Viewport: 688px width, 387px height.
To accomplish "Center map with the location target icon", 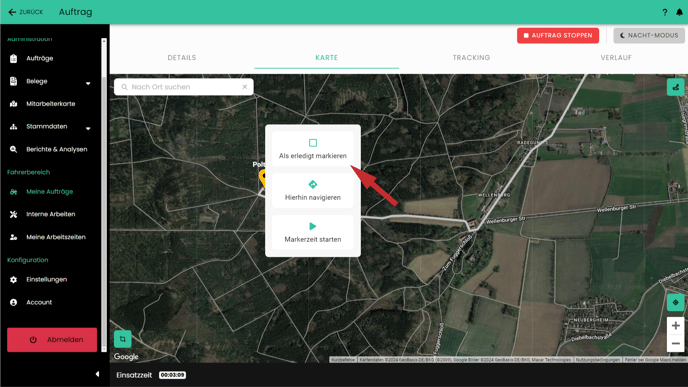I will click(x=676, y=302).
